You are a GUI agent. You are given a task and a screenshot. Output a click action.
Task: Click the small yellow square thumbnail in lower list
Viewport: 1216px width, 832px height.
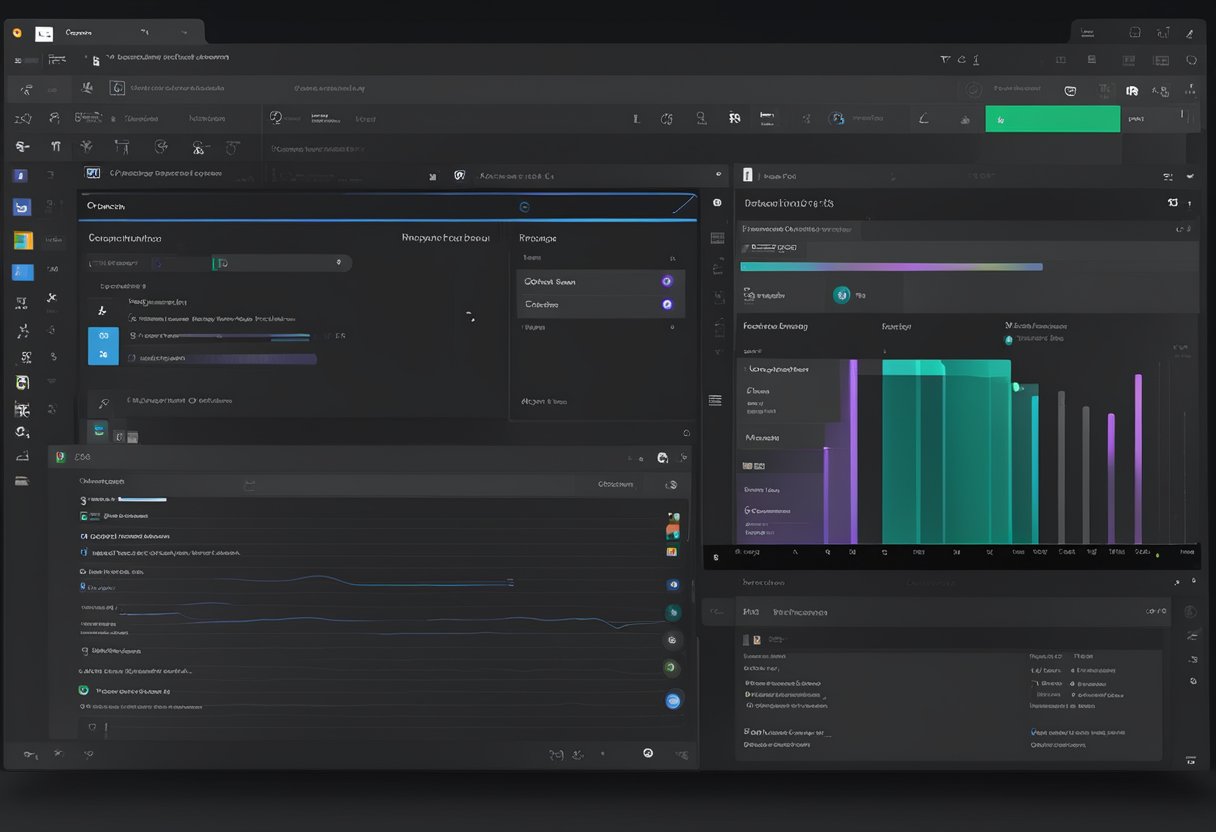tap(672, 551)
